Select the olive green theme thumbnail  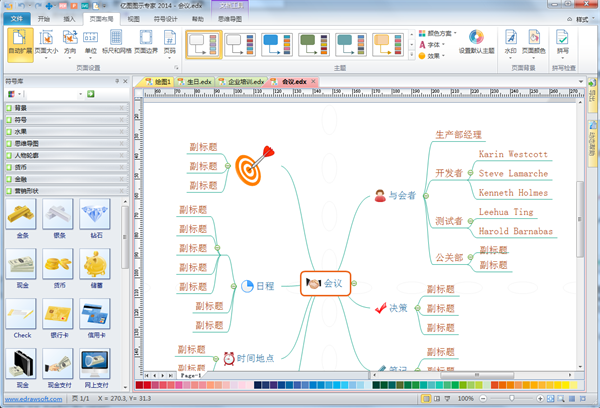click(314, 45)
